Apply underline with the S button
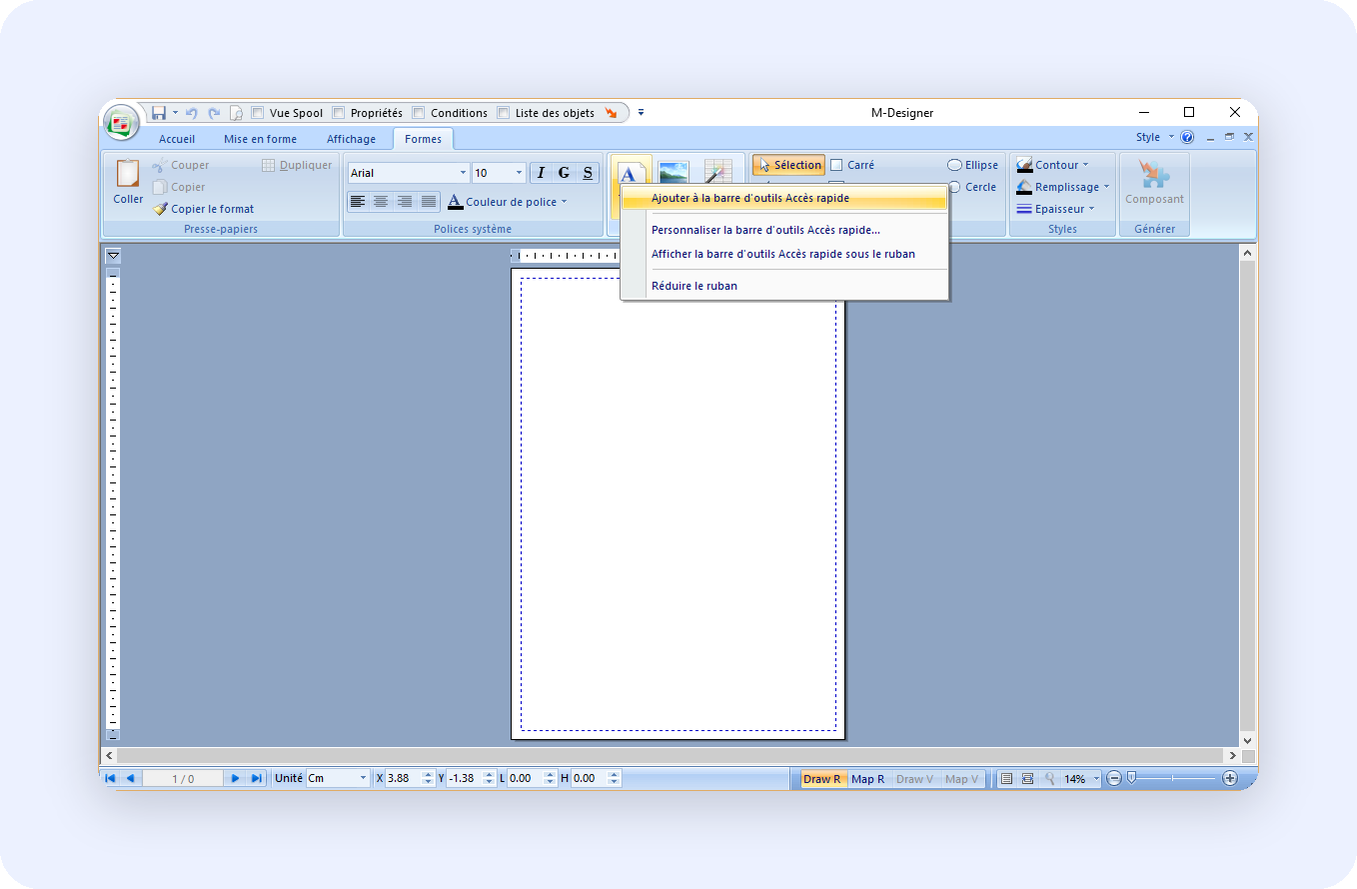Image resolution: width=1357 pixels, height=889 pixels. click(587, 173)
